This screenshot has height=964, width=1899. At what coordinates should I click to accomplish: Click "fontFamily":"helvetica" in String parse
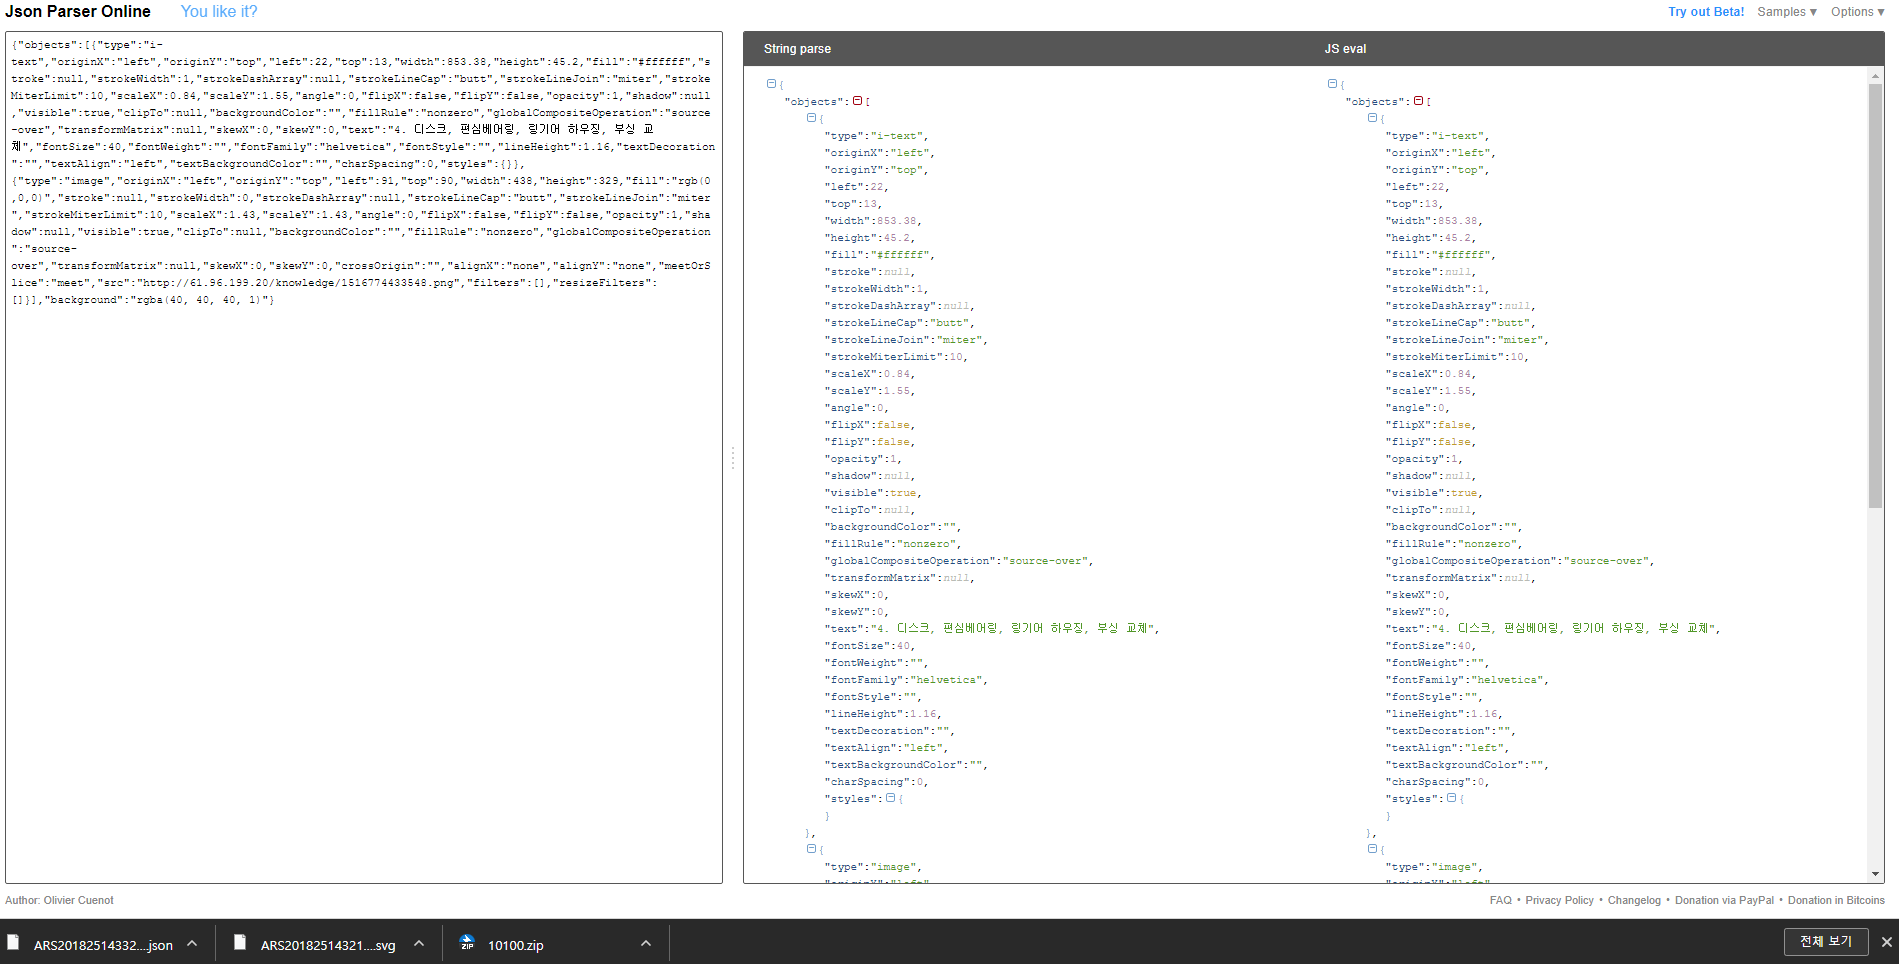(906, 680)
